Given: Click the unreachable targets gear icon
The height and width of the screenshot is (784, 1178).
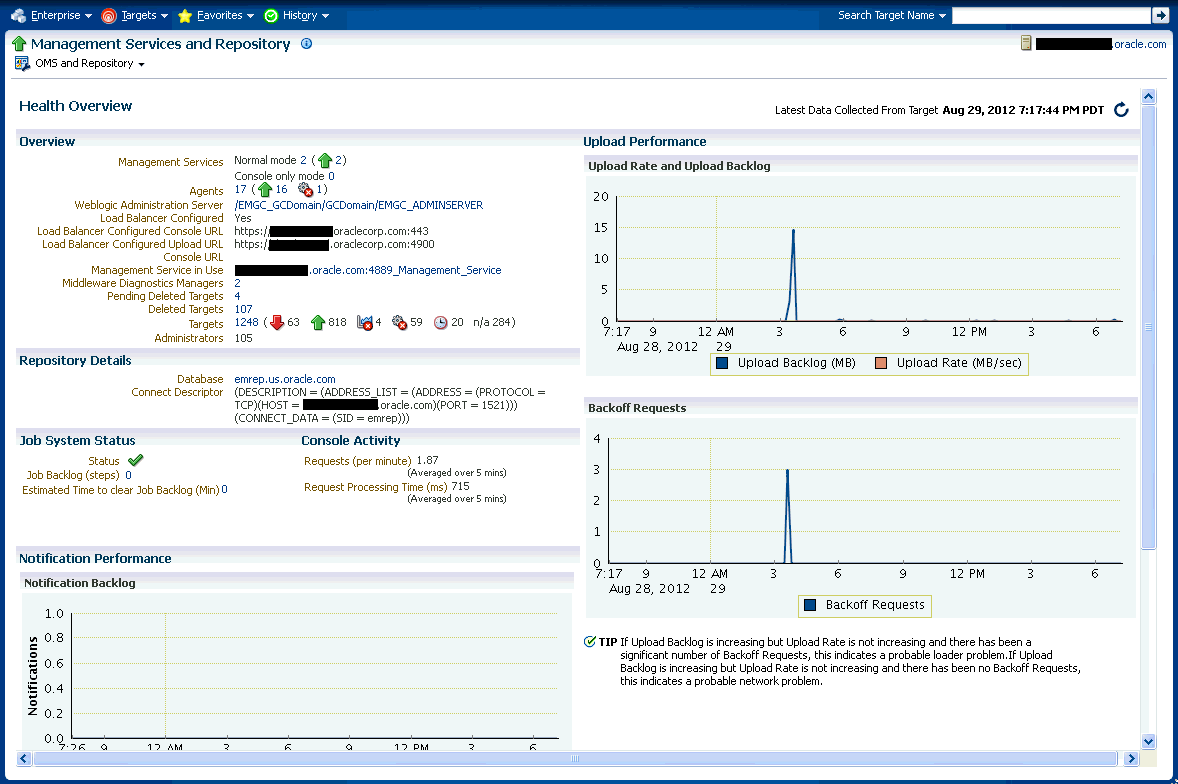Looking at the screenshot, I should coord(400,322).
